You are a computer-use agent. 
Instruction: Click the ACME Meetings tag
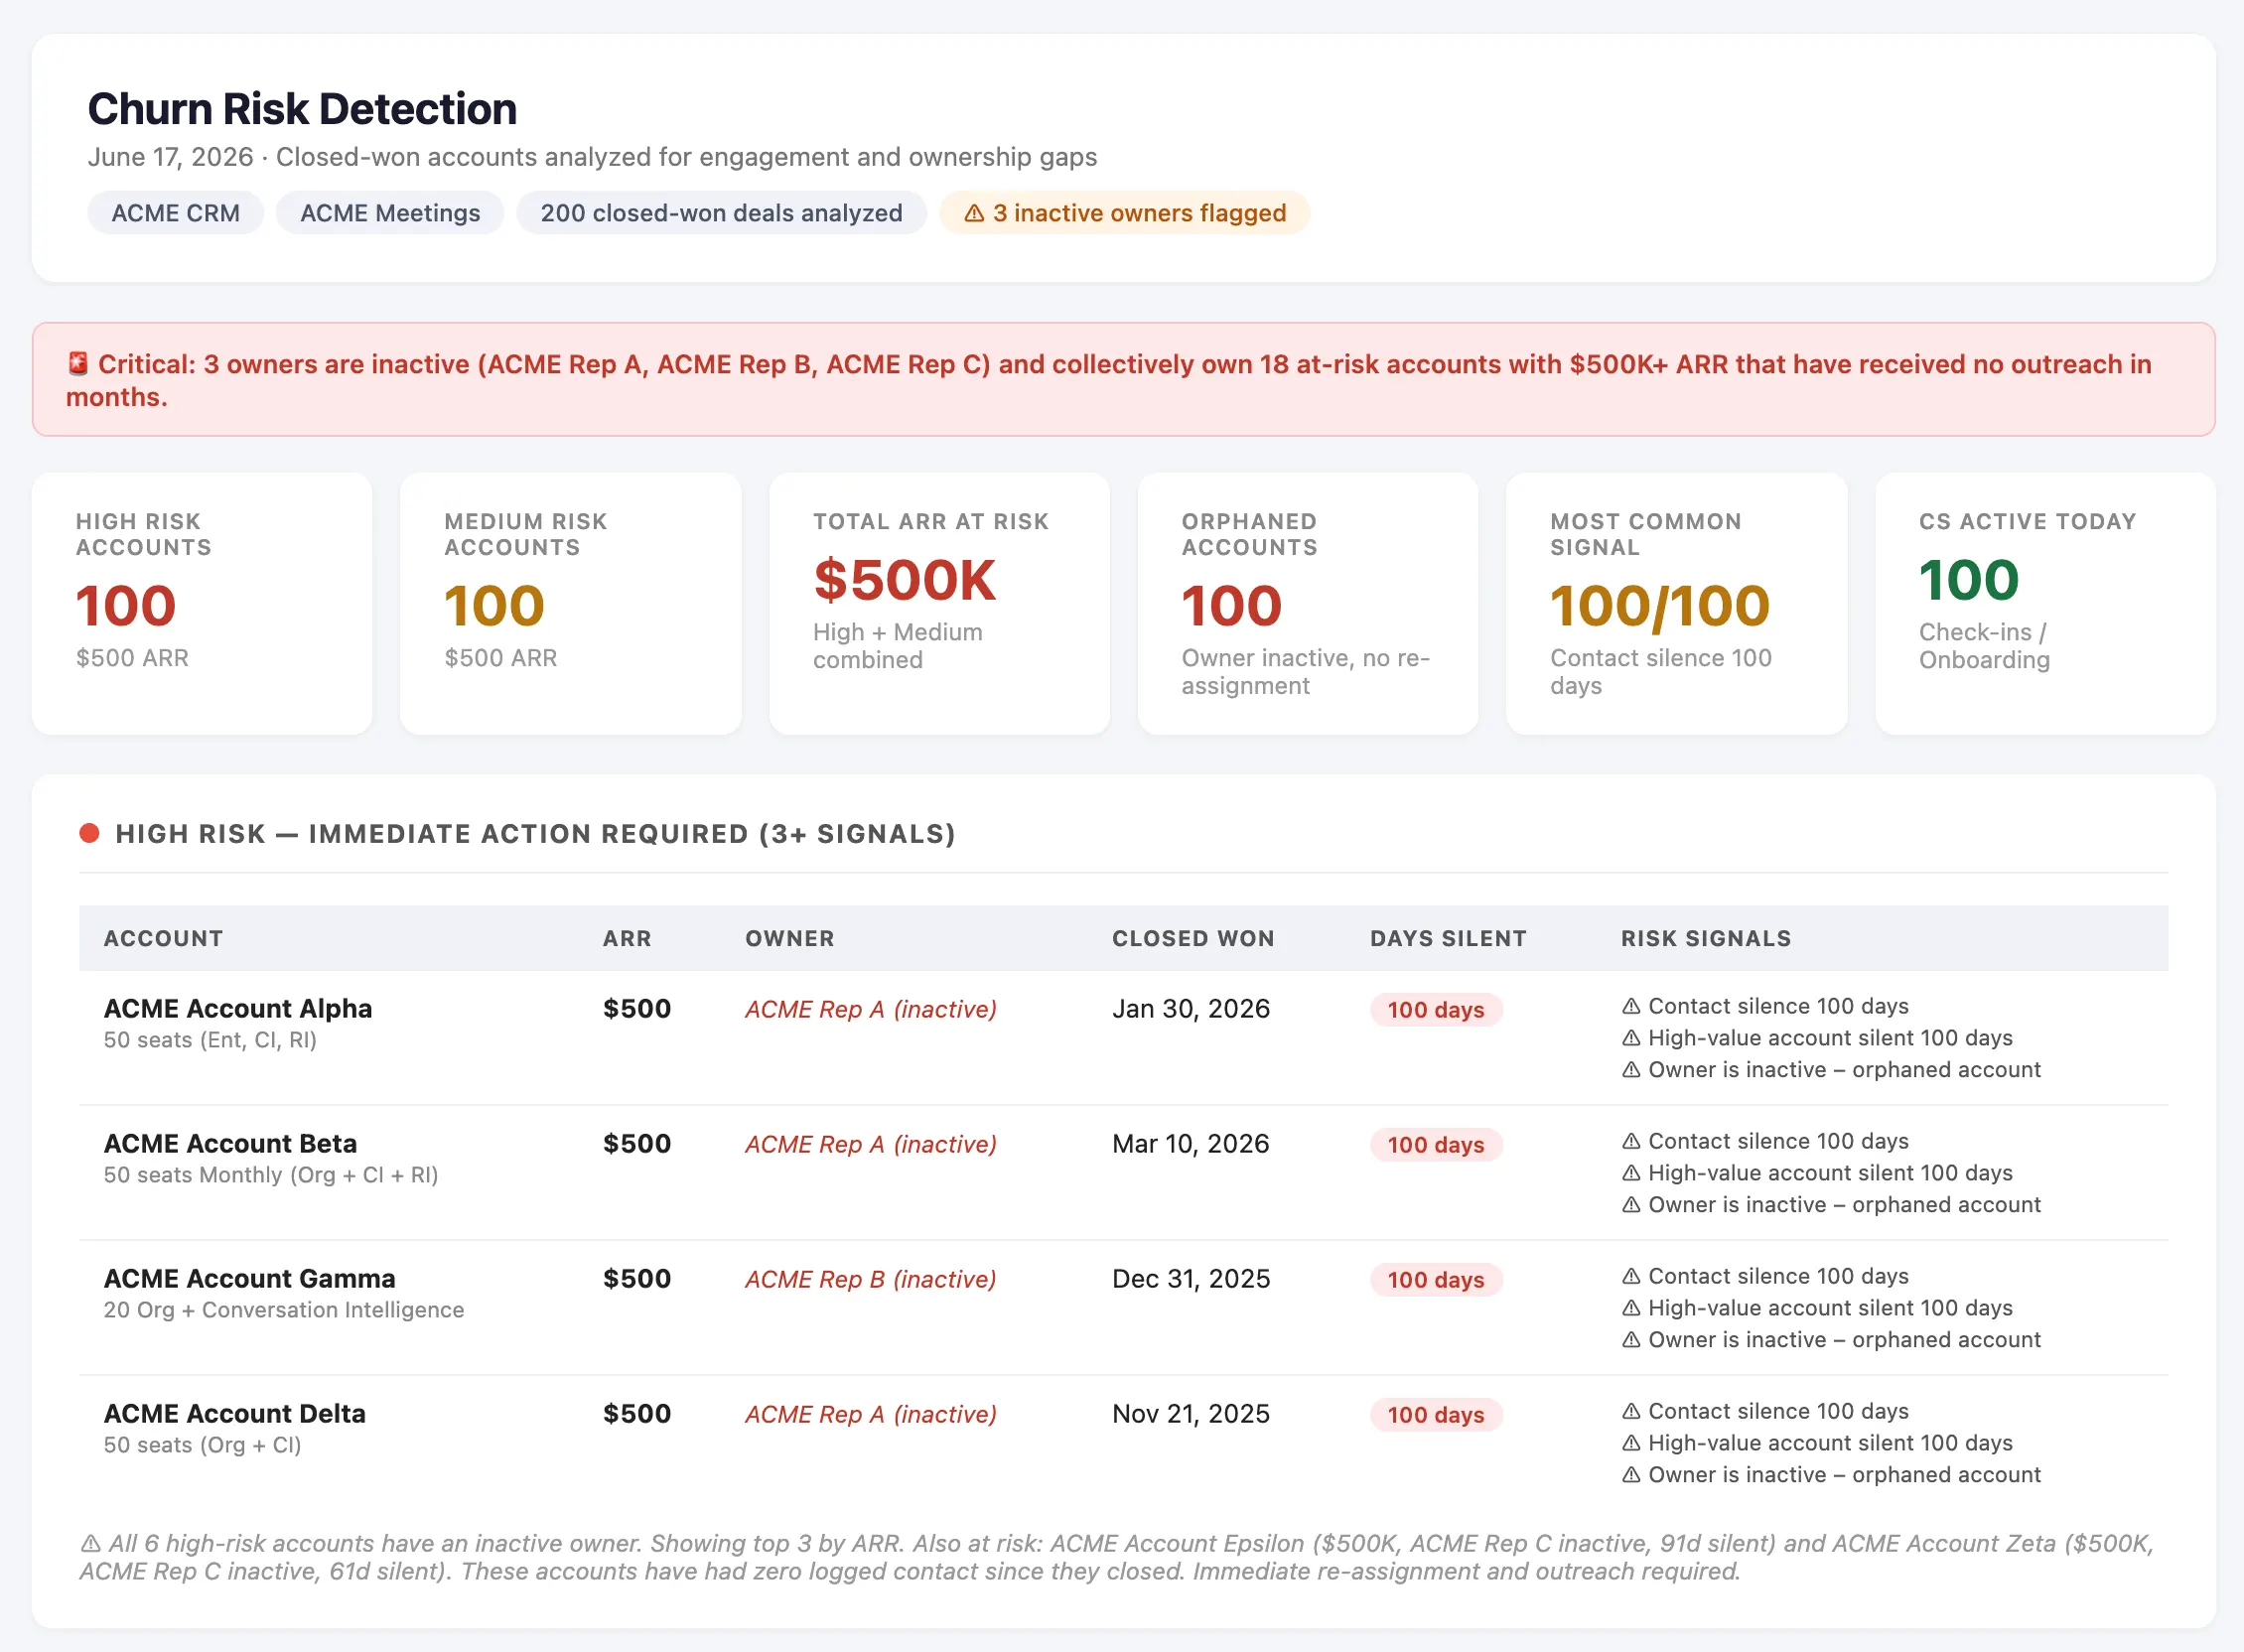(390, 213)
